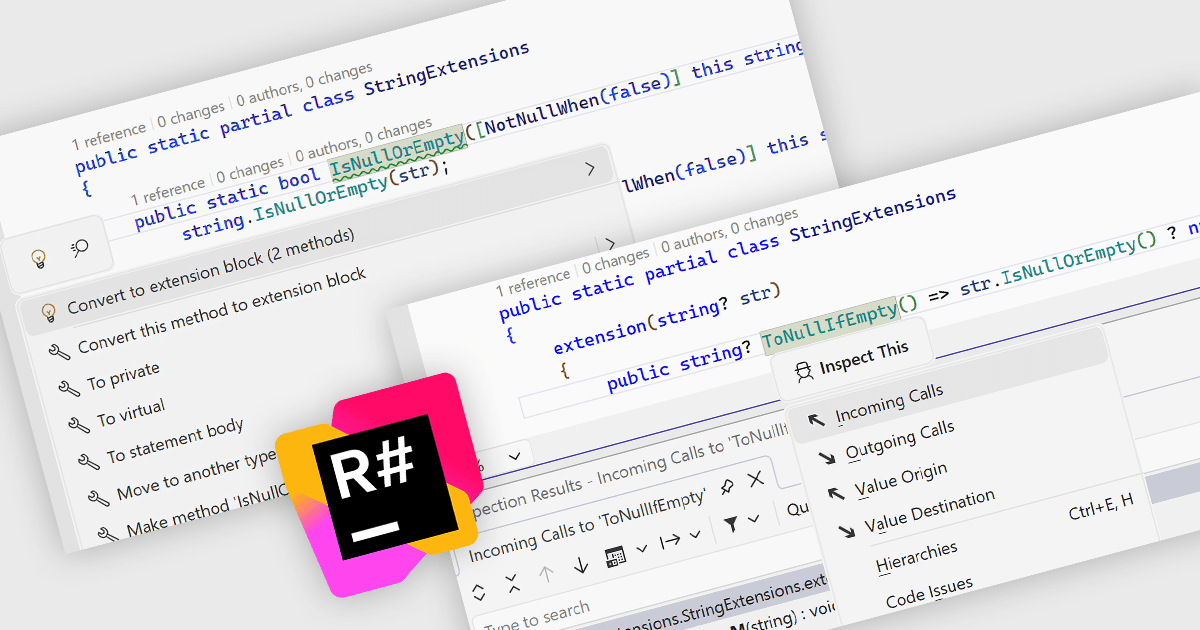Image resolution: width=1200 pixels, height=630 pixels.
Task: Go to previous result with up arrow
Action: click(x=546, y=574)
